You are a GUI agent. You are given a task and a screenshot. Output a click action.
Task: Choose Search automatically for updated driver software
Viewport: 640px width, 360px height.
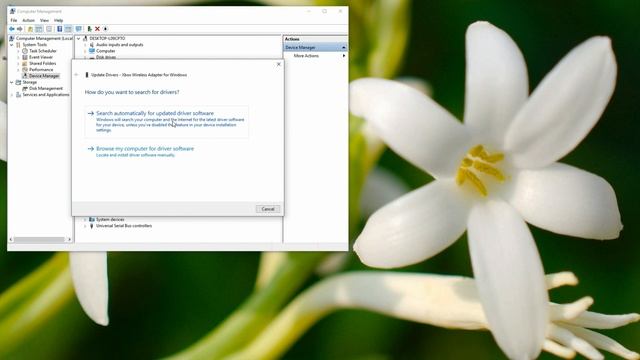pyautogui.click(x=167, y=122)
